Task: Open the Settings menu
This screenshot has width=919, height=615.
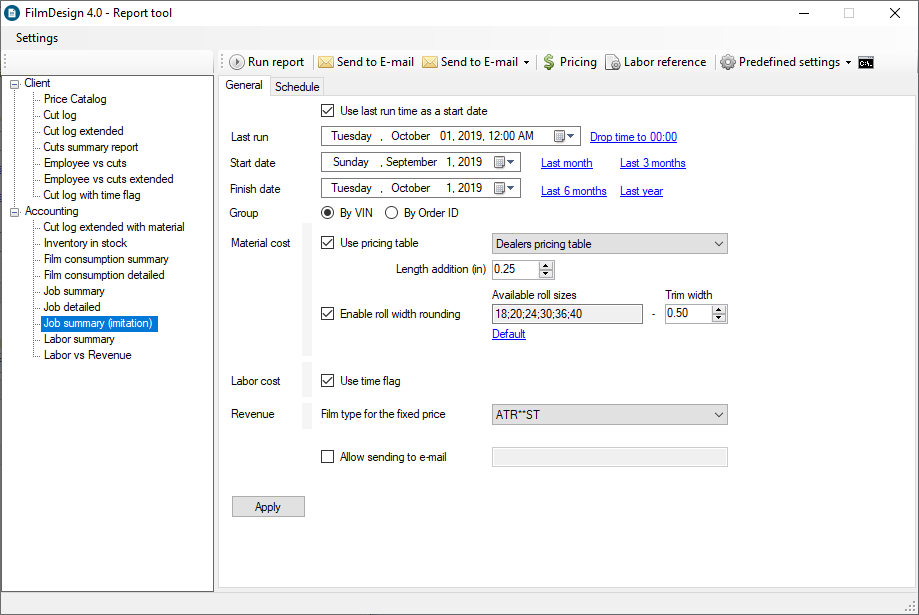Action: tap(37, 38)
